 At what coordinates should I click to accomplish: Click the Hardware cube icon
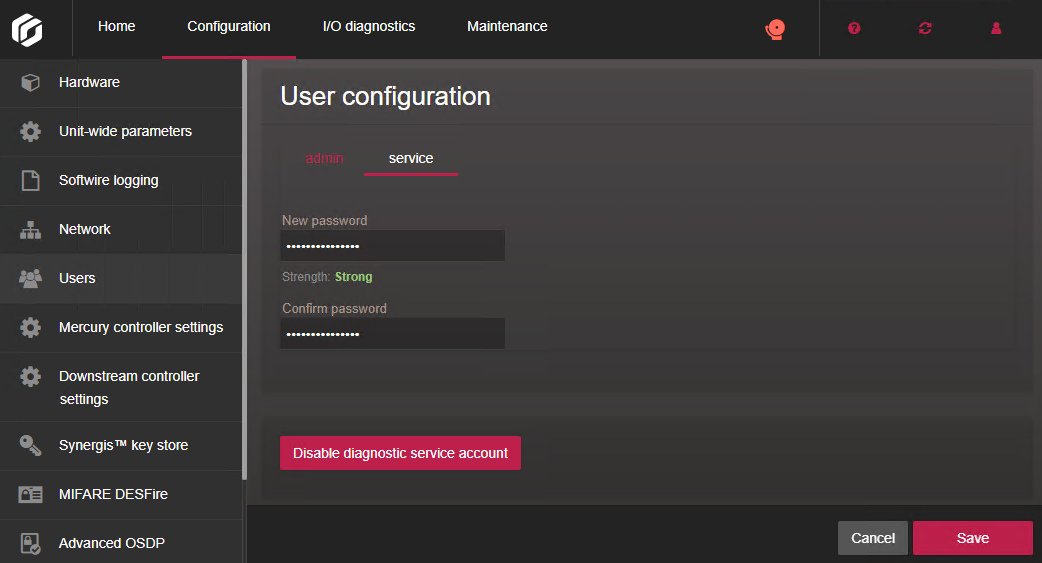coord(30,82)
